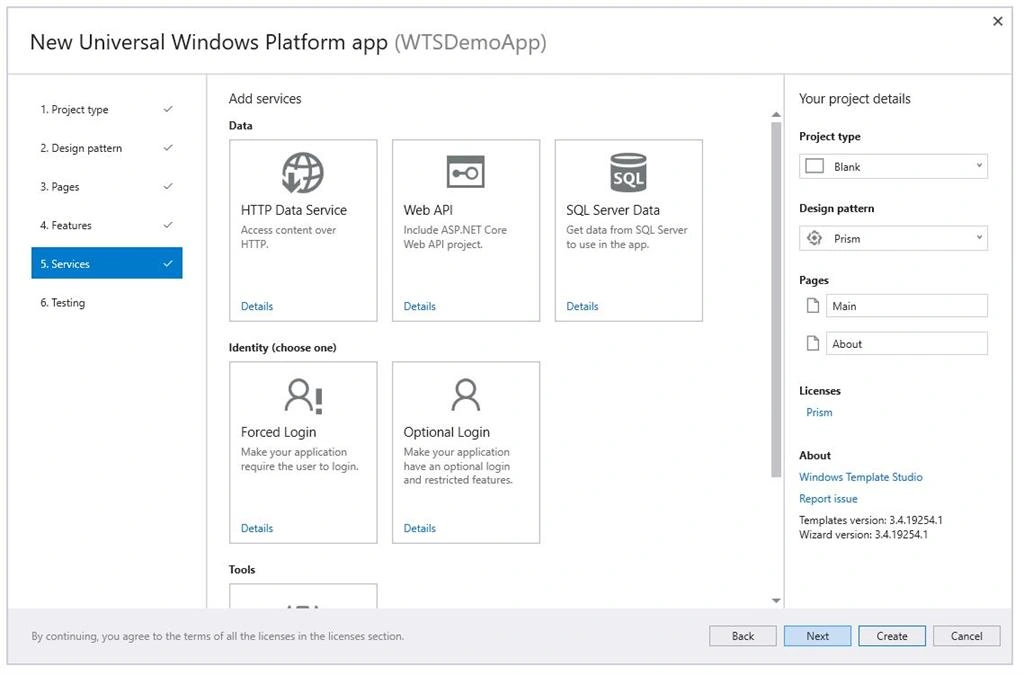This screenshot has width=1024, height=675.
Task: Open Details for Optional Login
Action: click(x=419, y=528)
